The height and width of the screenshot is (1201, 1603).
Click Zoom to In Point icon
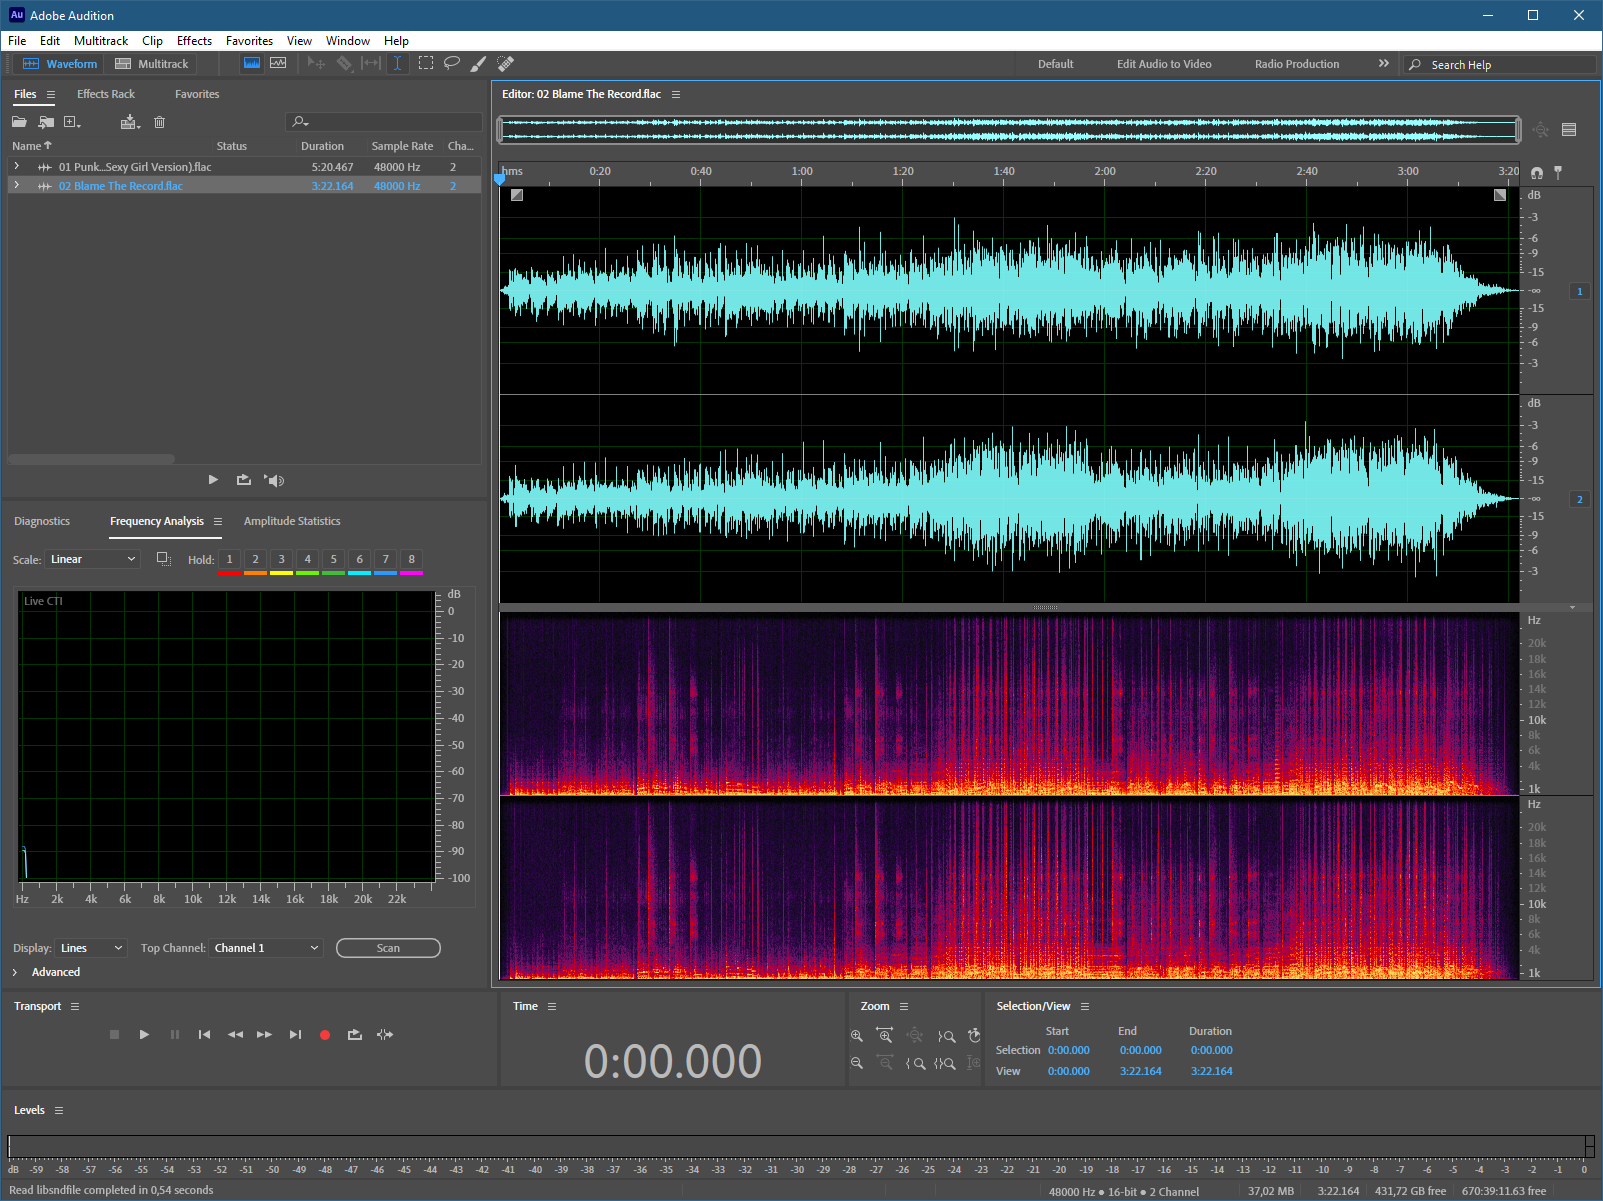(x=916, y=1063)
